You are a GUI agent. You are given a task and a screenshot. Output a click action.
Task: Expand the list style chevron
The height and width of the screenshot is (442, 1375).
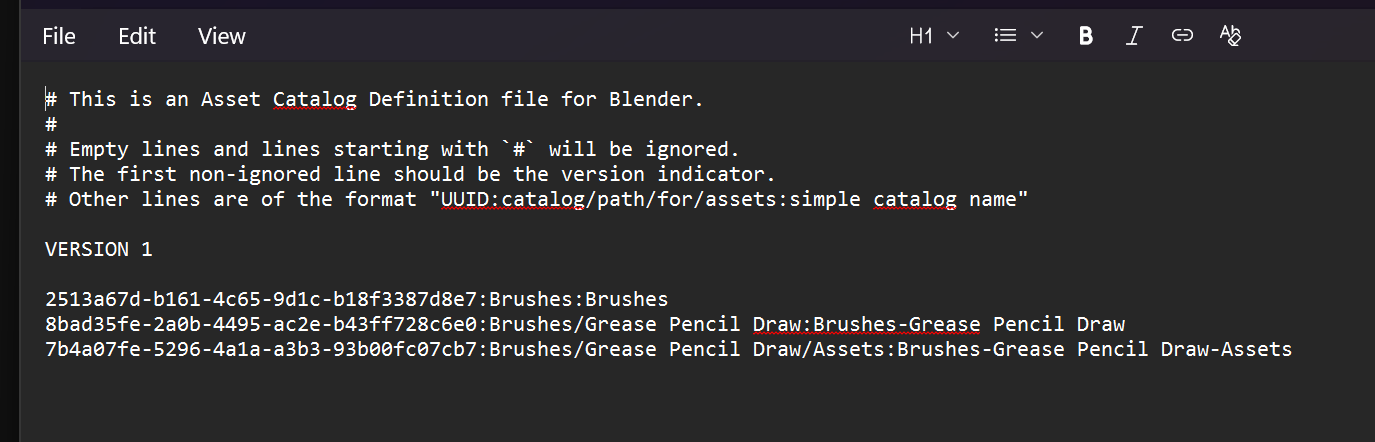(1037, 36)
